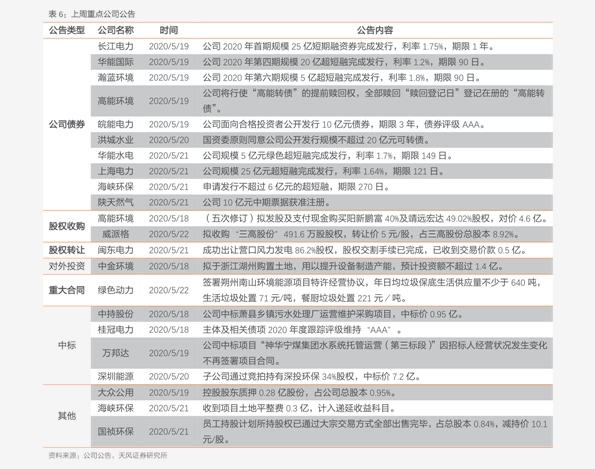Image resolution: width=595 pixels, height=469 pixels.
Task: Click the 控股股东质押 0.28亿股份 announcement
Action: (299, 392)
